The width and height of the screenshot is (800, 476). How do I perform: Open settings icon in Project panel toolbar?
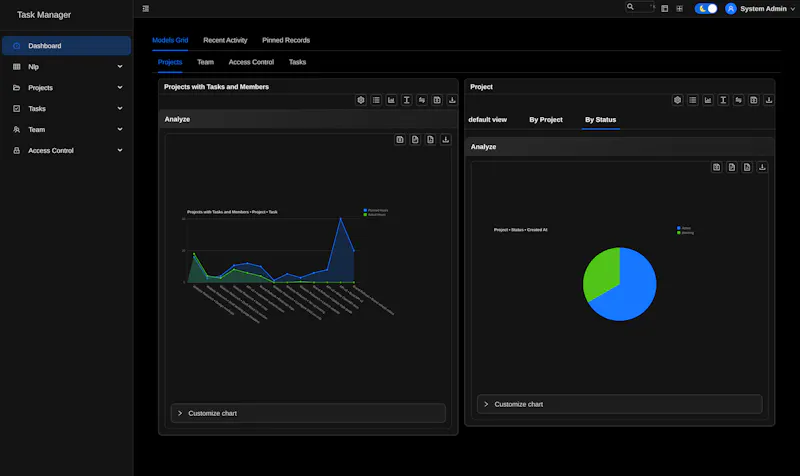click(678, 100)
